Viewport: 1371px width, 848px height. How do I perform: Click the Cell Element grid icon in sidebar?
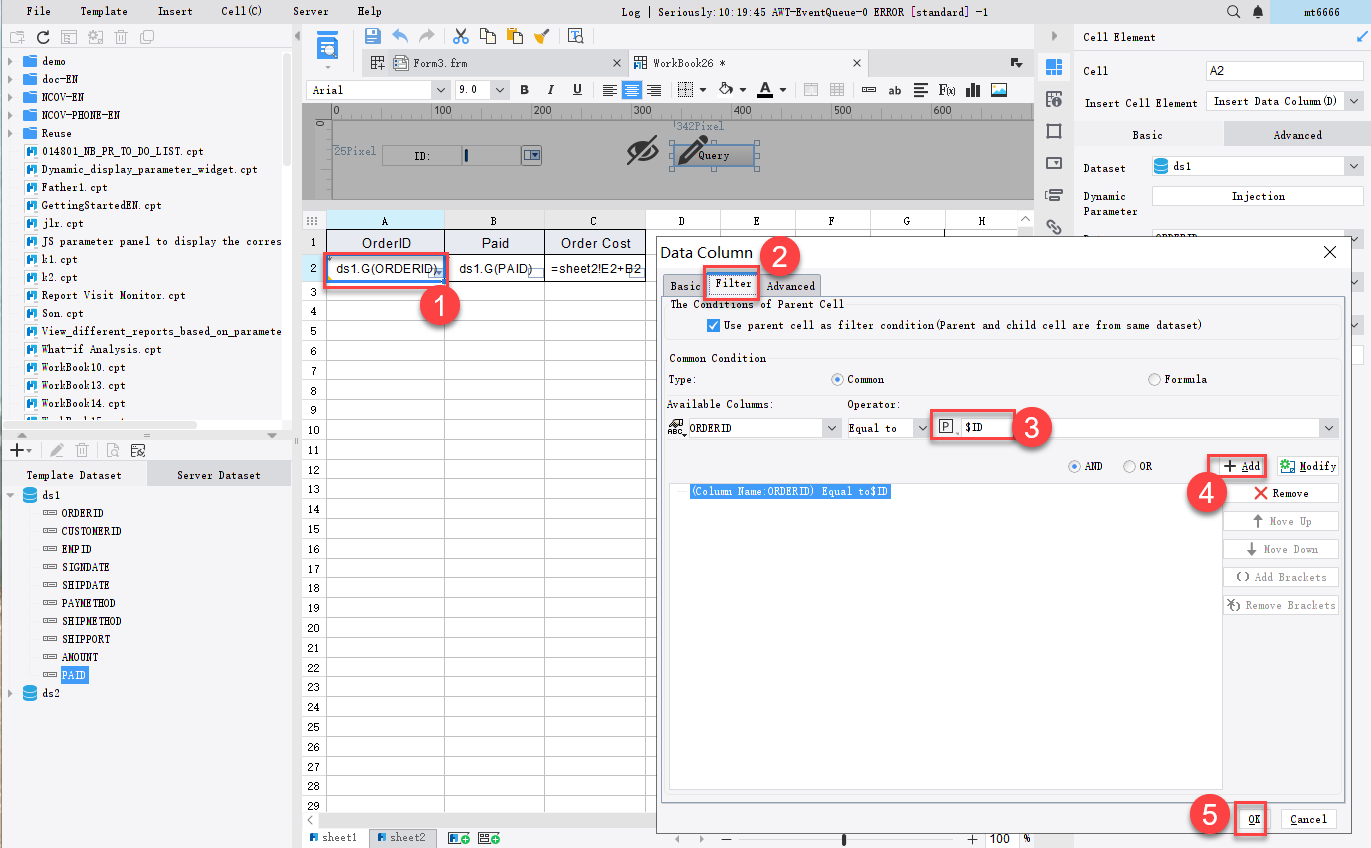1054,67
